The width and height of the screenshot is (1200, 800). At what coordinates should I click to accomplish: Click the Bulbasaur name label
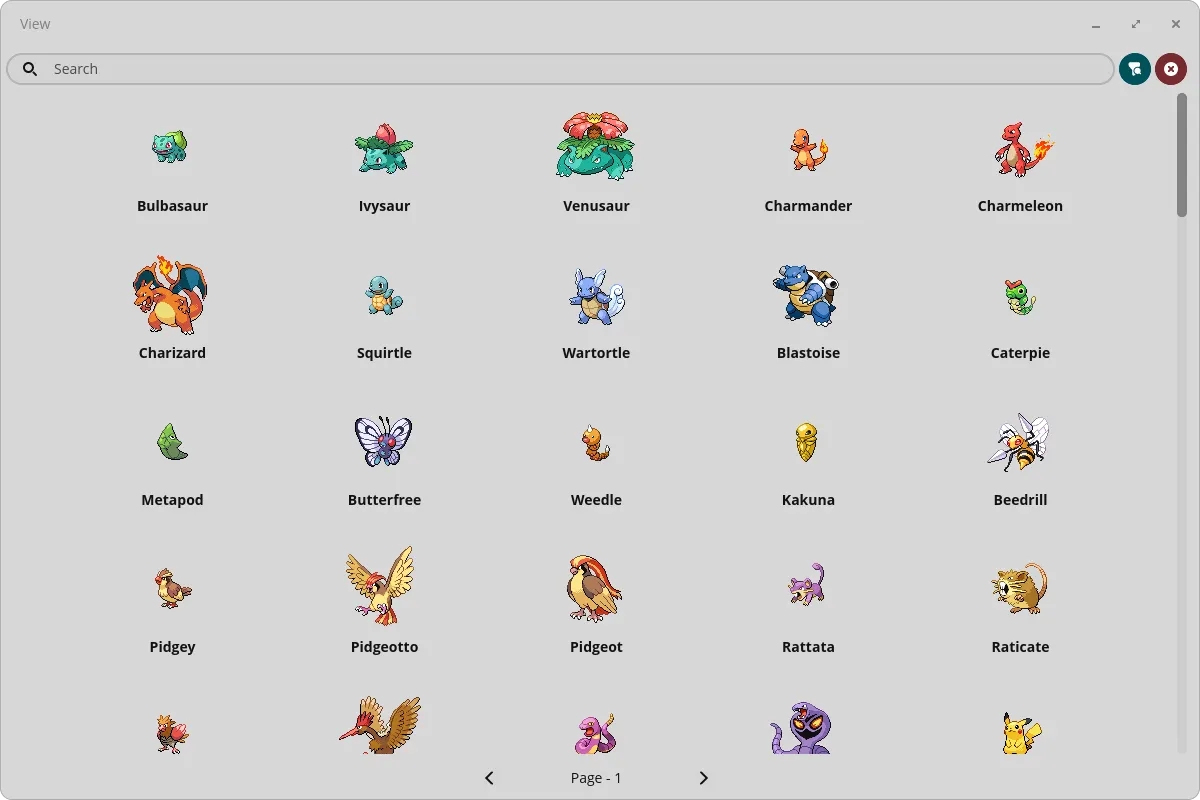click(x=172, y=206)
